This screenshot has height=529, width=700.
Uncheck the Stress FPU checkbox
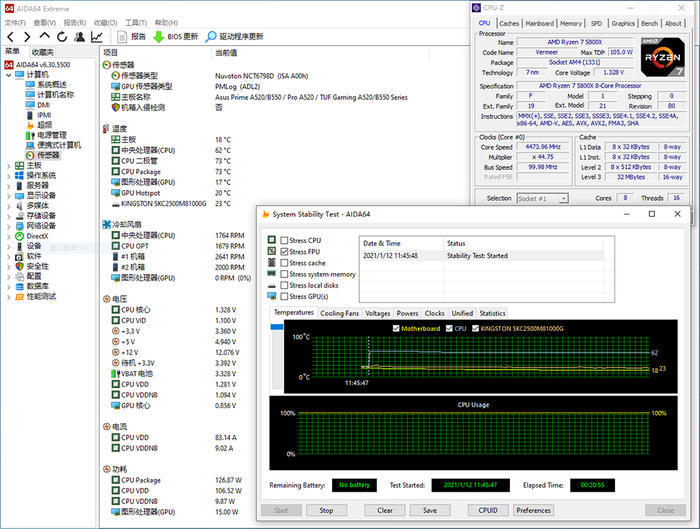[284, 251]
